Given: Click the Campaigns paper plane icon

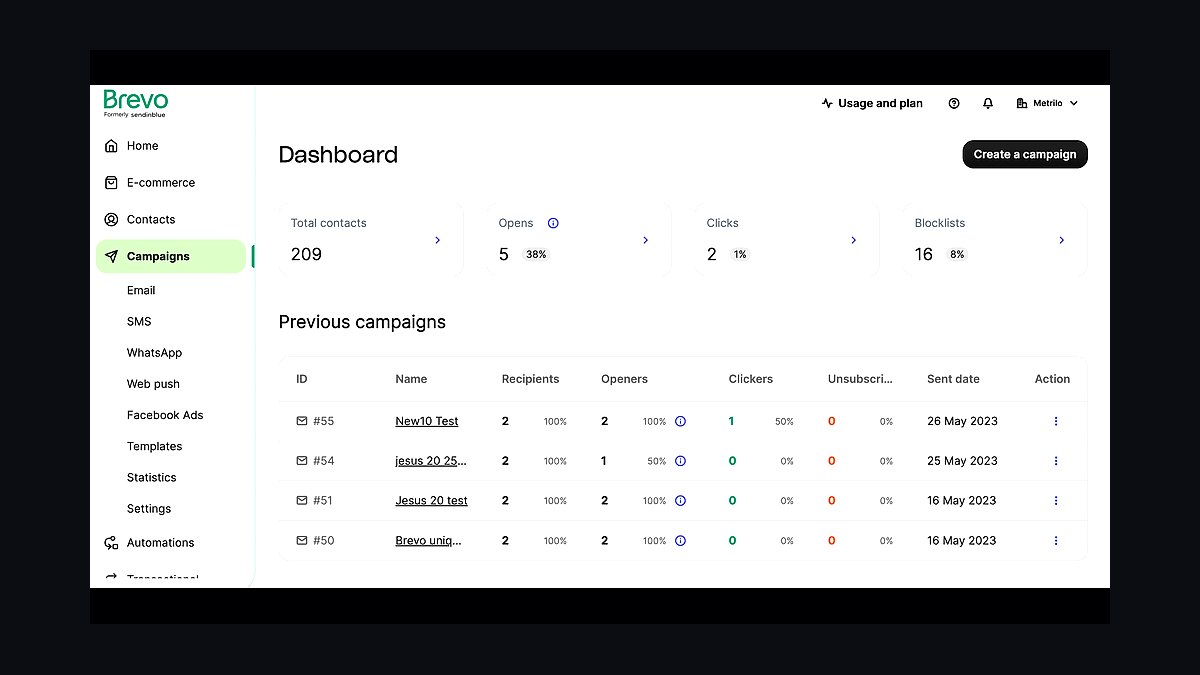Looking at the screenshot, I should [x=111, y=257].
